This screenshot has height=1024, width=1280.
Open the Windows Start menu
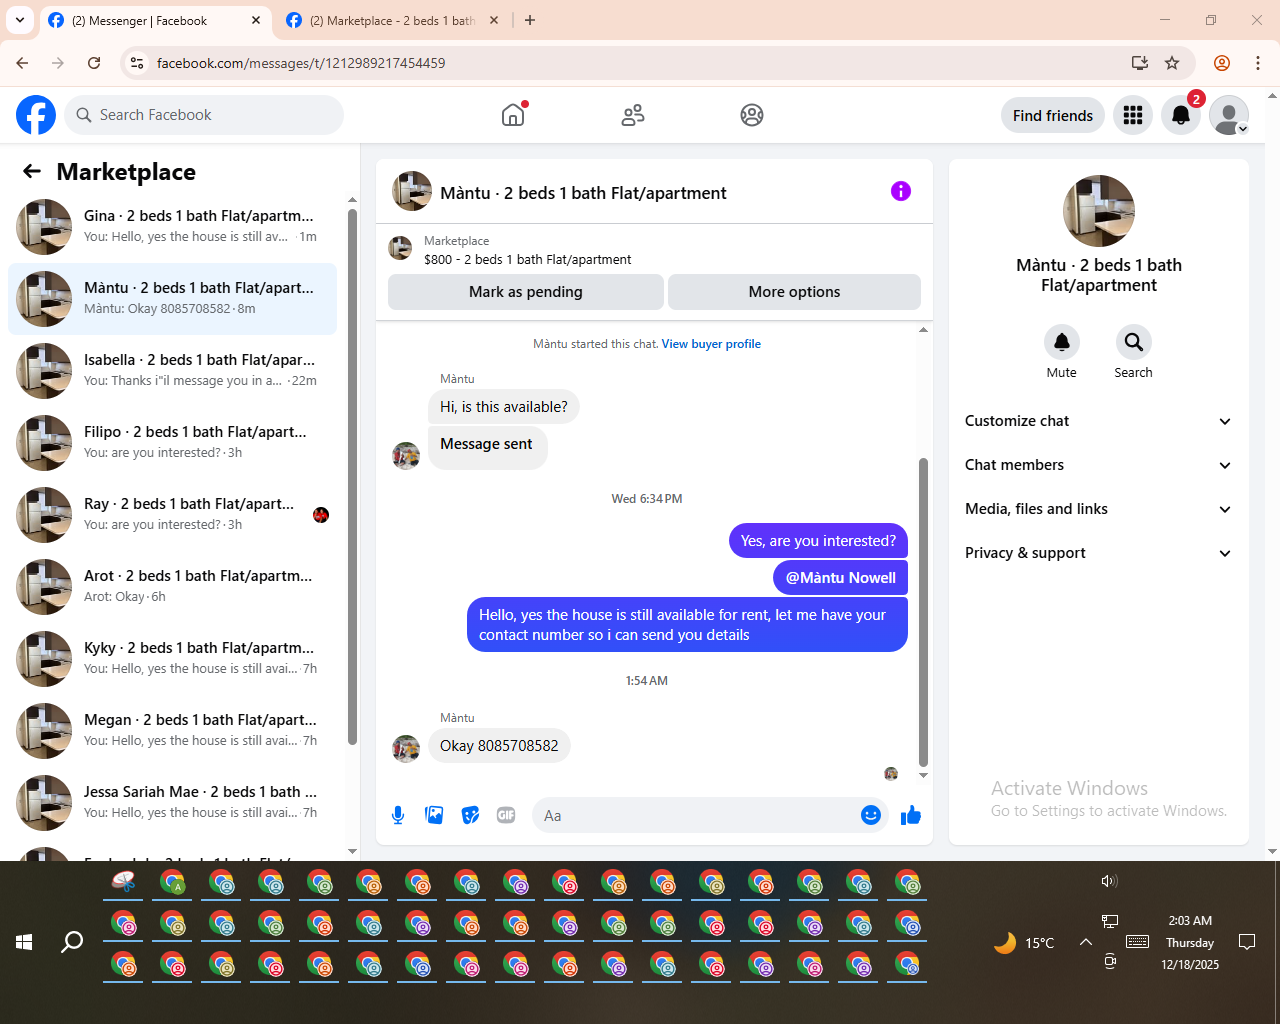(x=24, y=942)
